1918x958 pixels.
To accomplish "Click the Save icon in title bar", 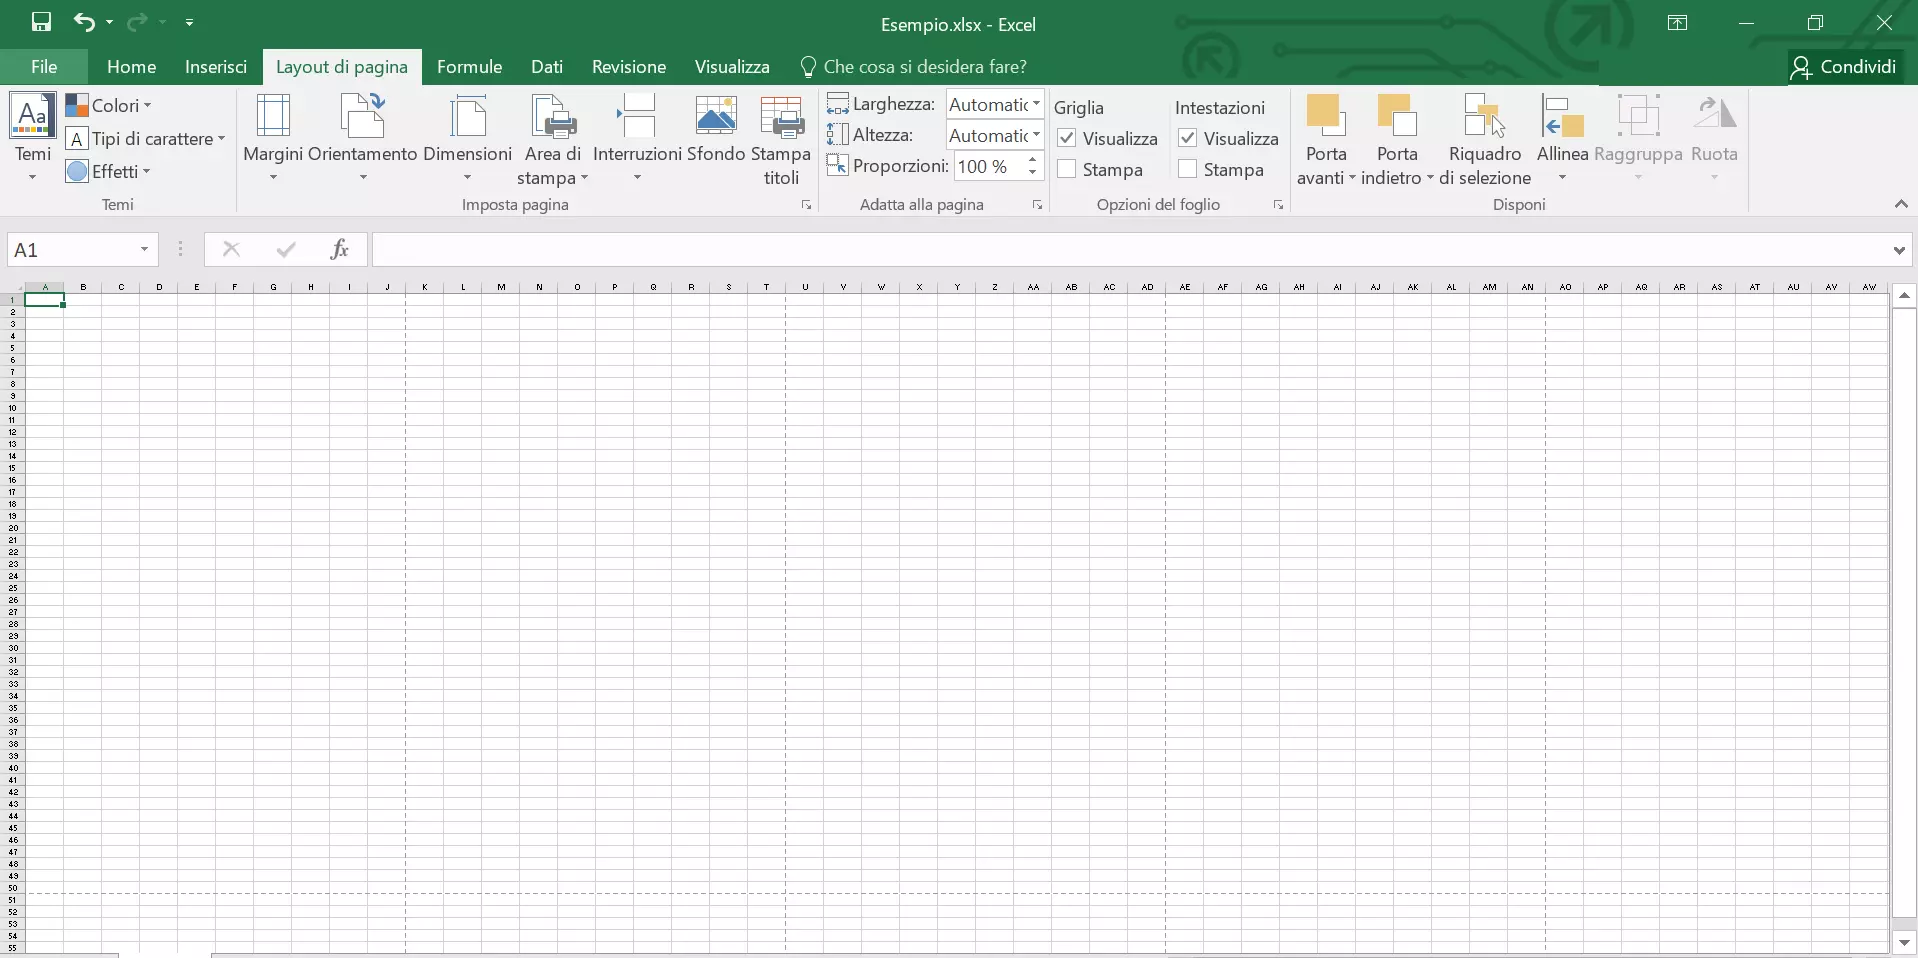I will (x=41, y=23).
